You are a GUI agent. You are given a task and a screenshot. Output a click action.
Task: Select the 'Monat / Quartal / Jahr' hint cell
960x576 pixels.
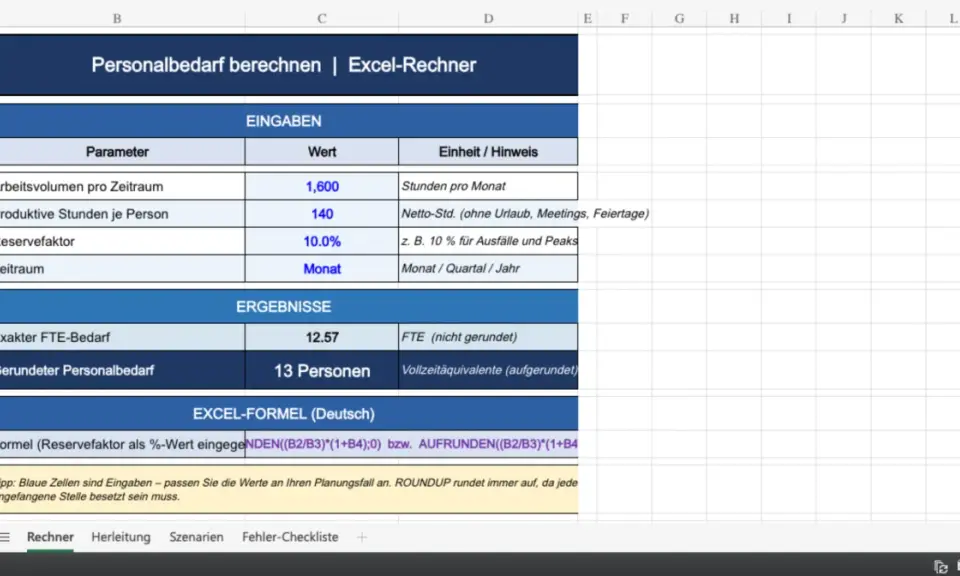point(488,269)
